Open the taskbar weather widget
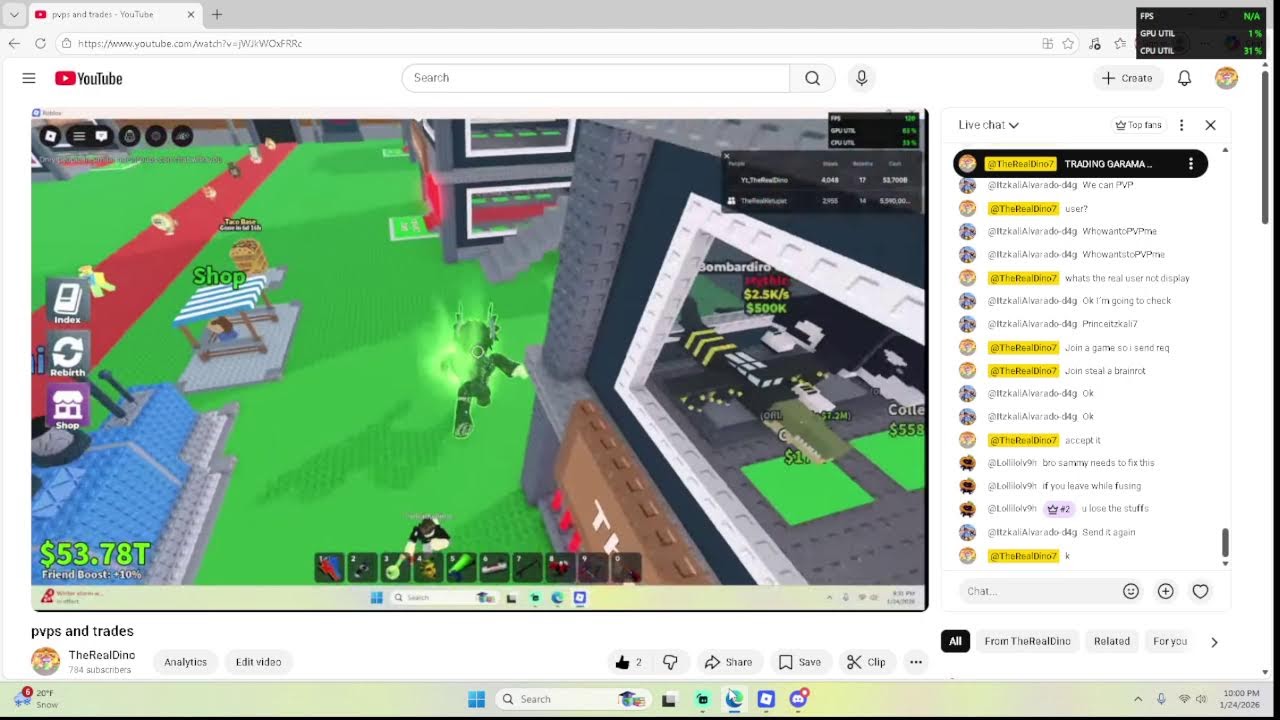Image resolution: width=1280 pixels, height=720 pixels. (35, 698)
